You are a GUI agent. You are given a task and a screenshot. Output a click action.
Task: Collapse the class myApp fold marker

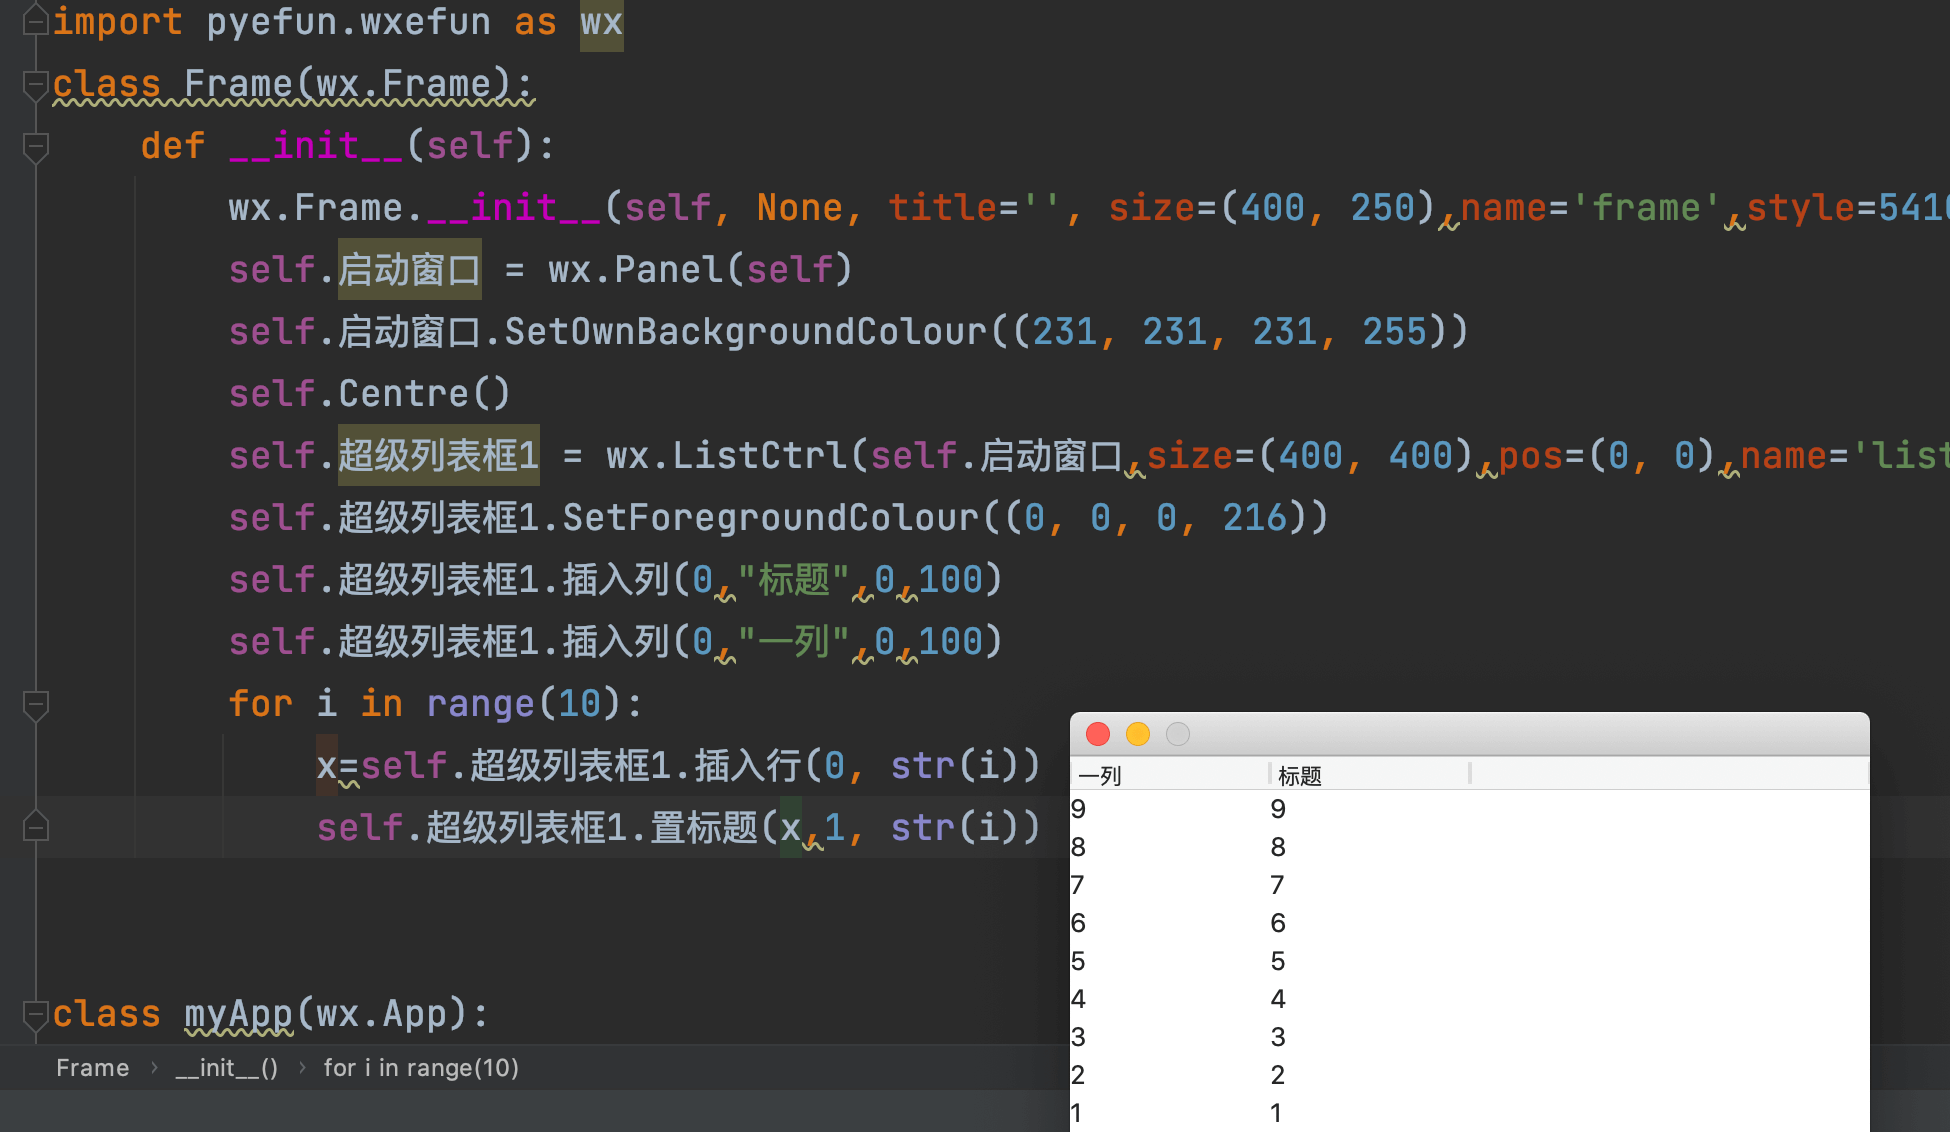click(x=36, y=1015)
